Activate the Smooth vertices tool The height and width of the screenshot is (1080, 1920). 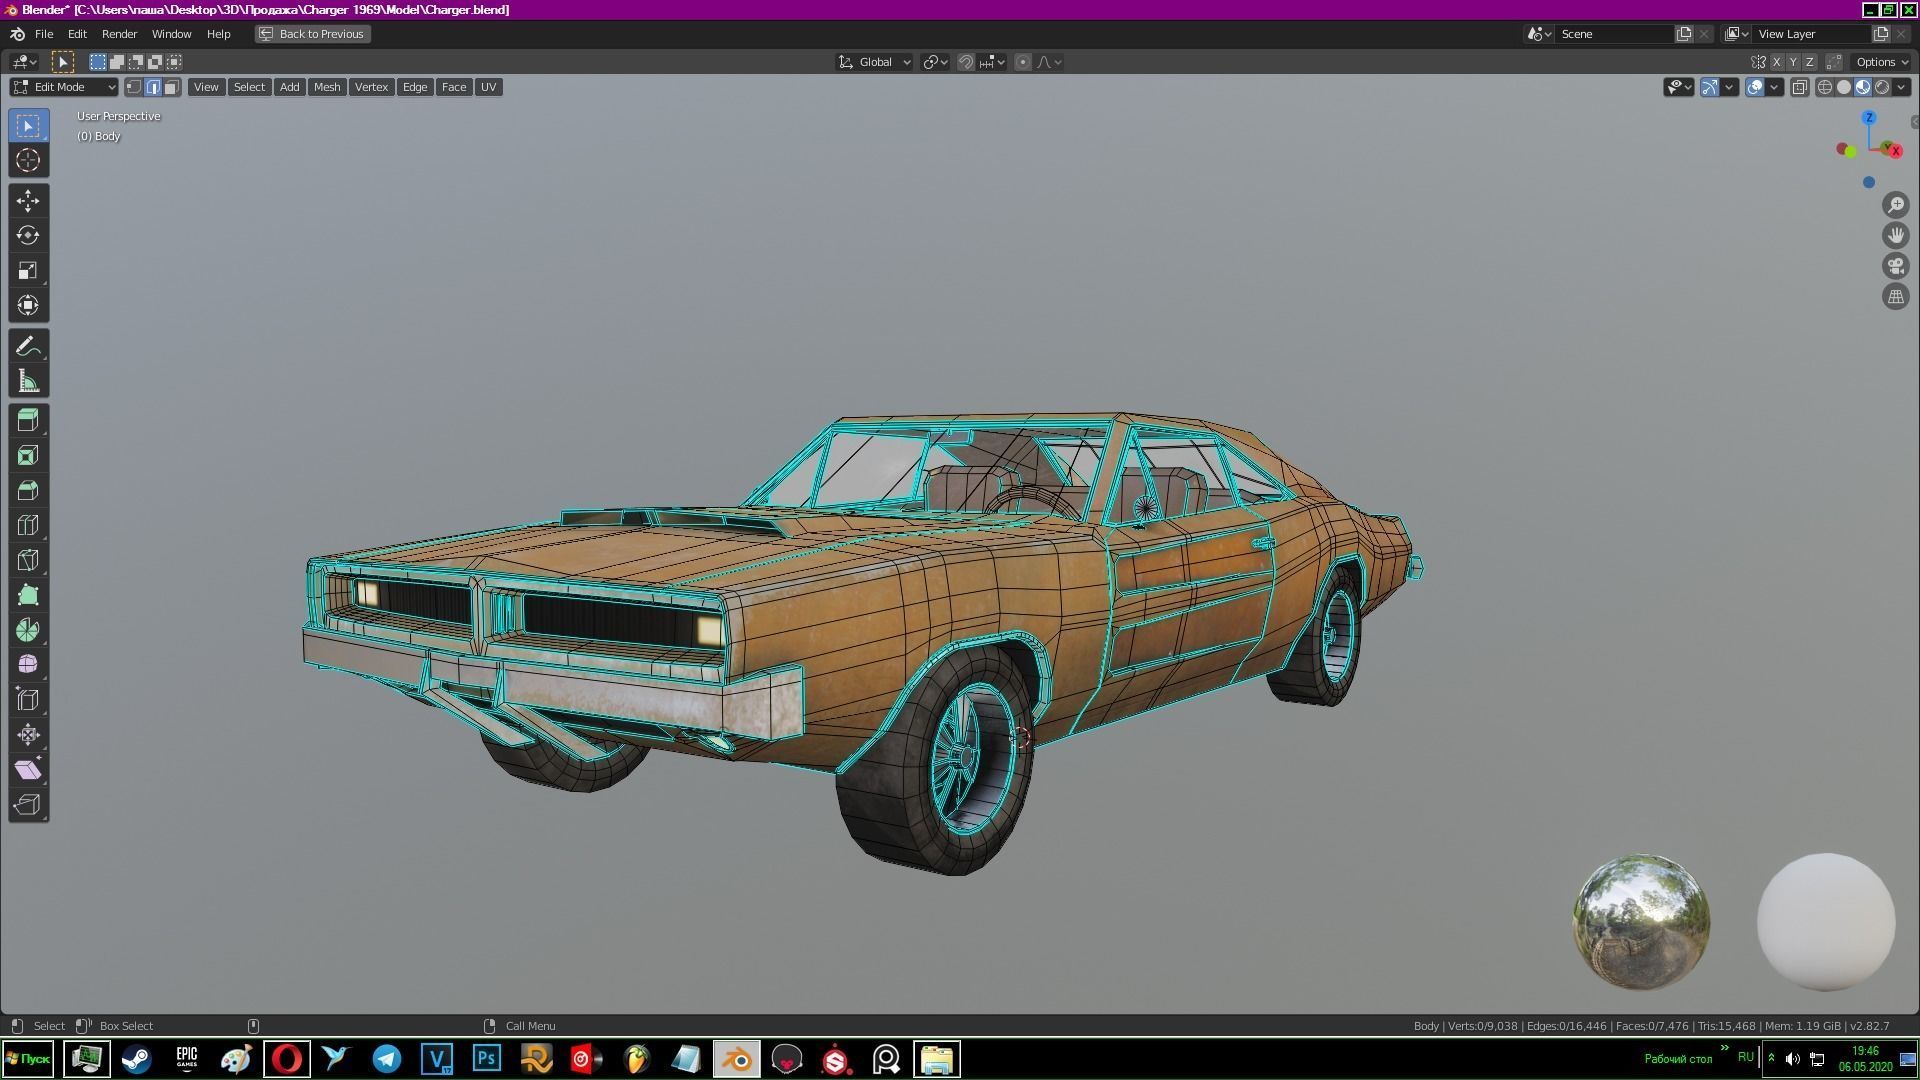(x=28, y=665)
